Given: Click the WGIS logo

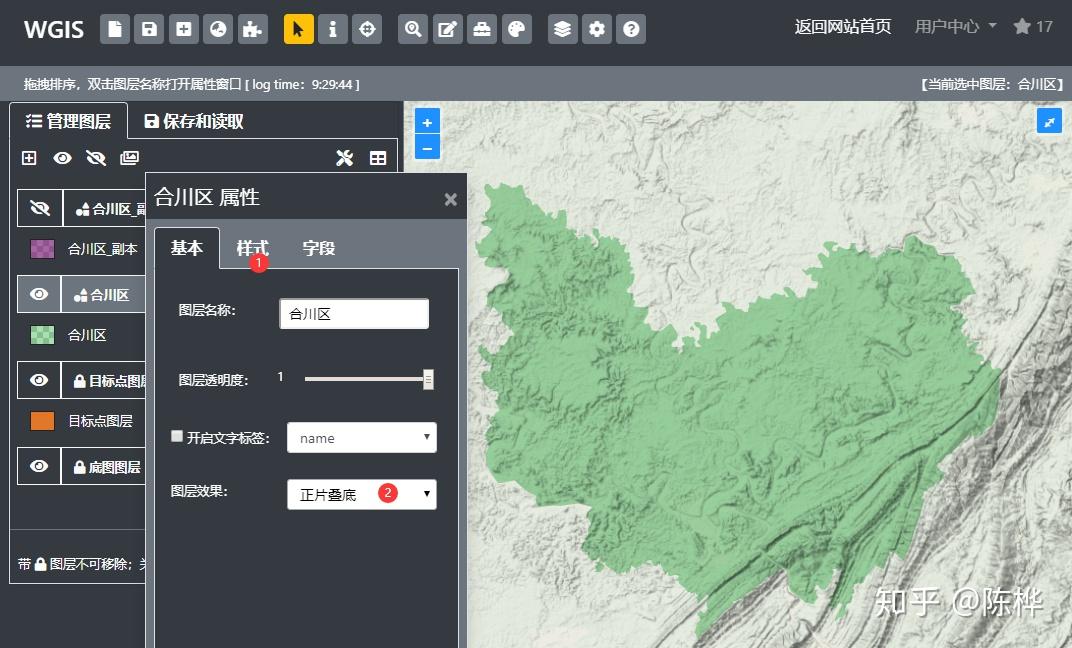Looking at the screenshot, I should (53, 29).
